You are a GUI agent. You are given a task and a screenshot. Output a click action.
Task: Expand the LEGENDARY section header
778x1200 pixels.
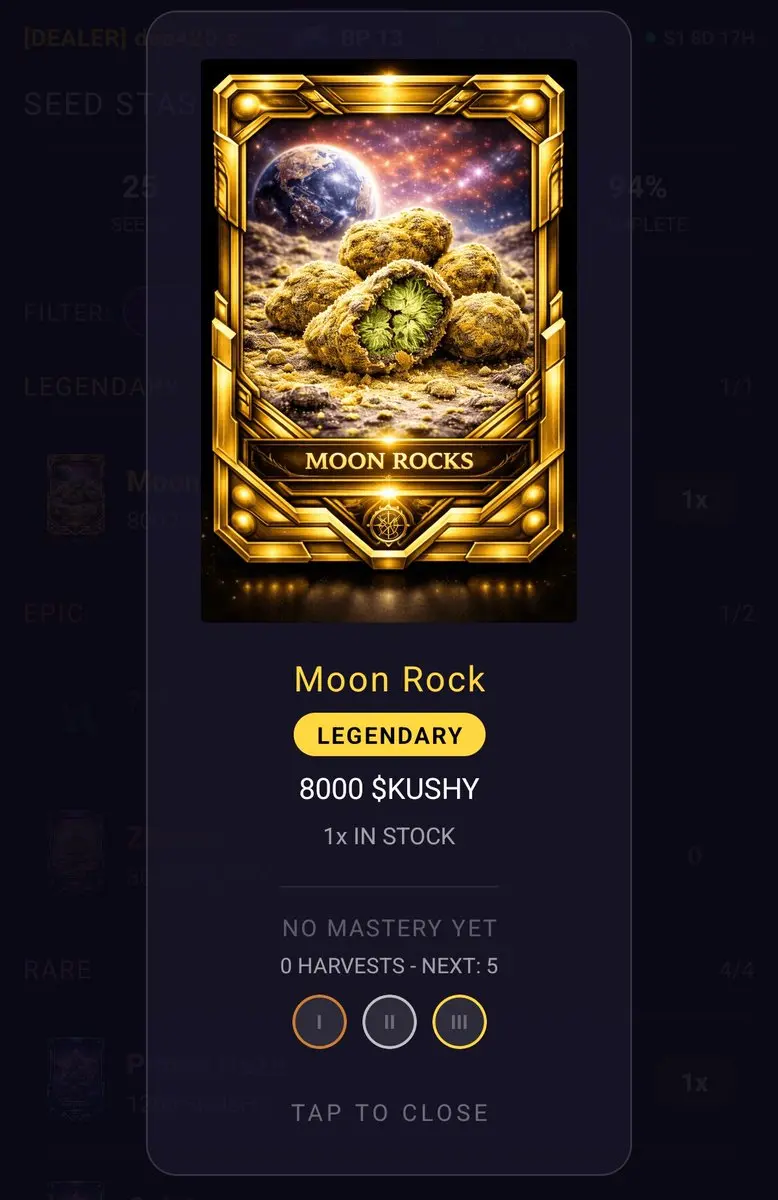point(85,387)
